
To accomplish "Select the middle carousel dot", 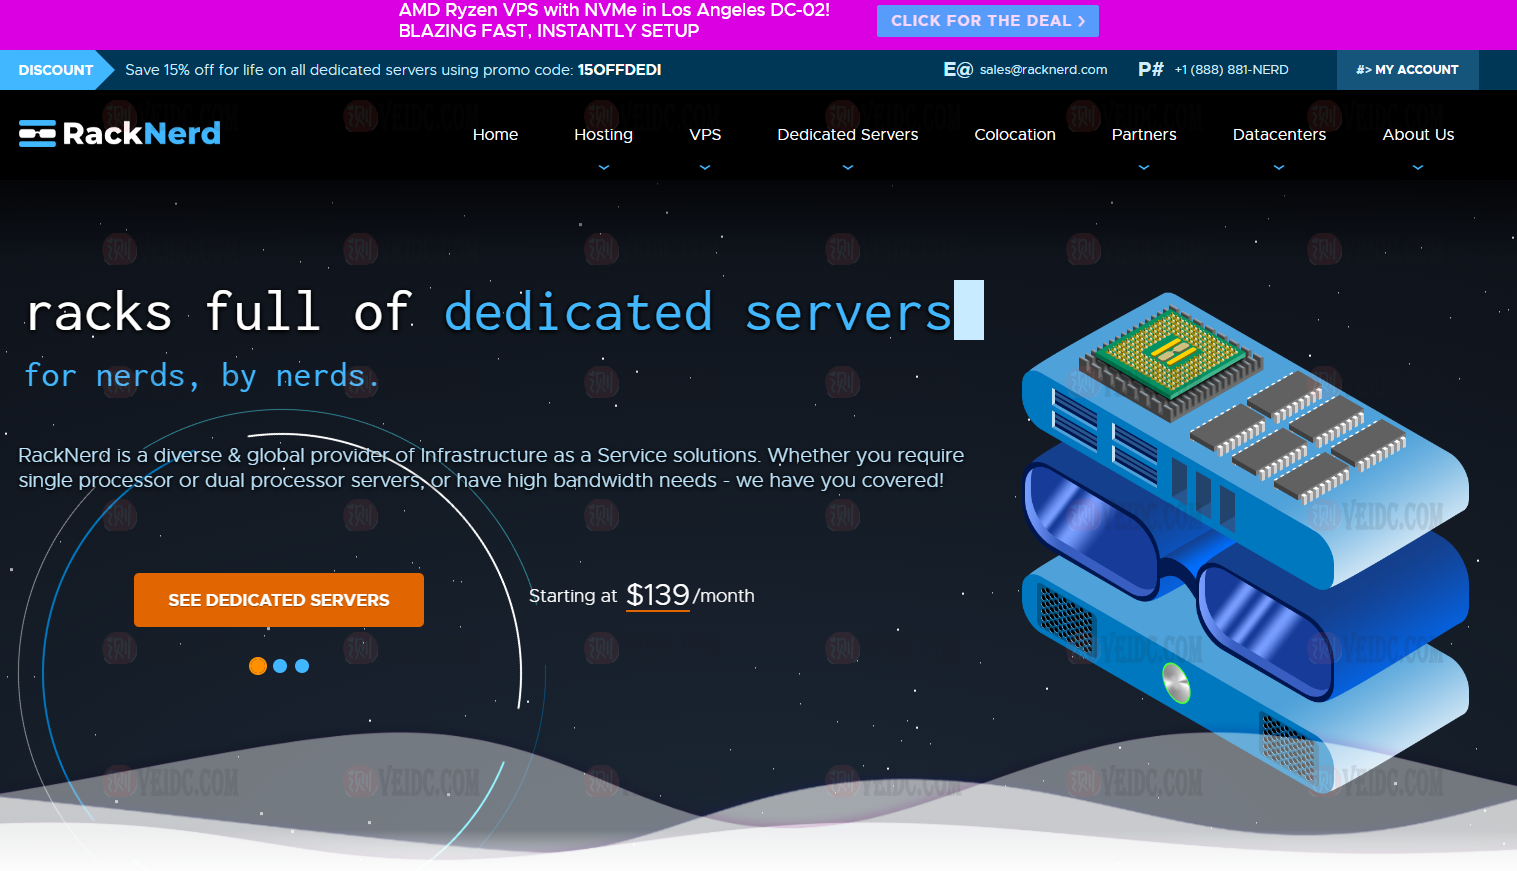I will [280, 666].
